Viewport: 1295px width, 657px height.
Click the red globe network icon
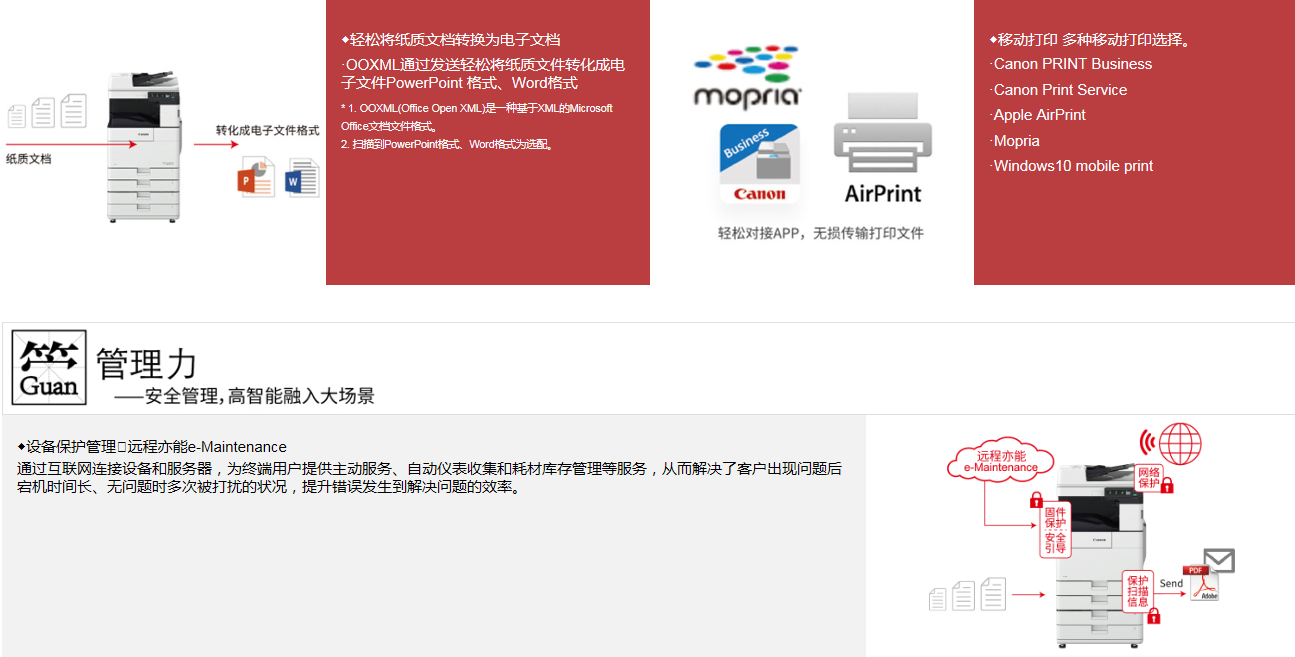coord(1180,443)
